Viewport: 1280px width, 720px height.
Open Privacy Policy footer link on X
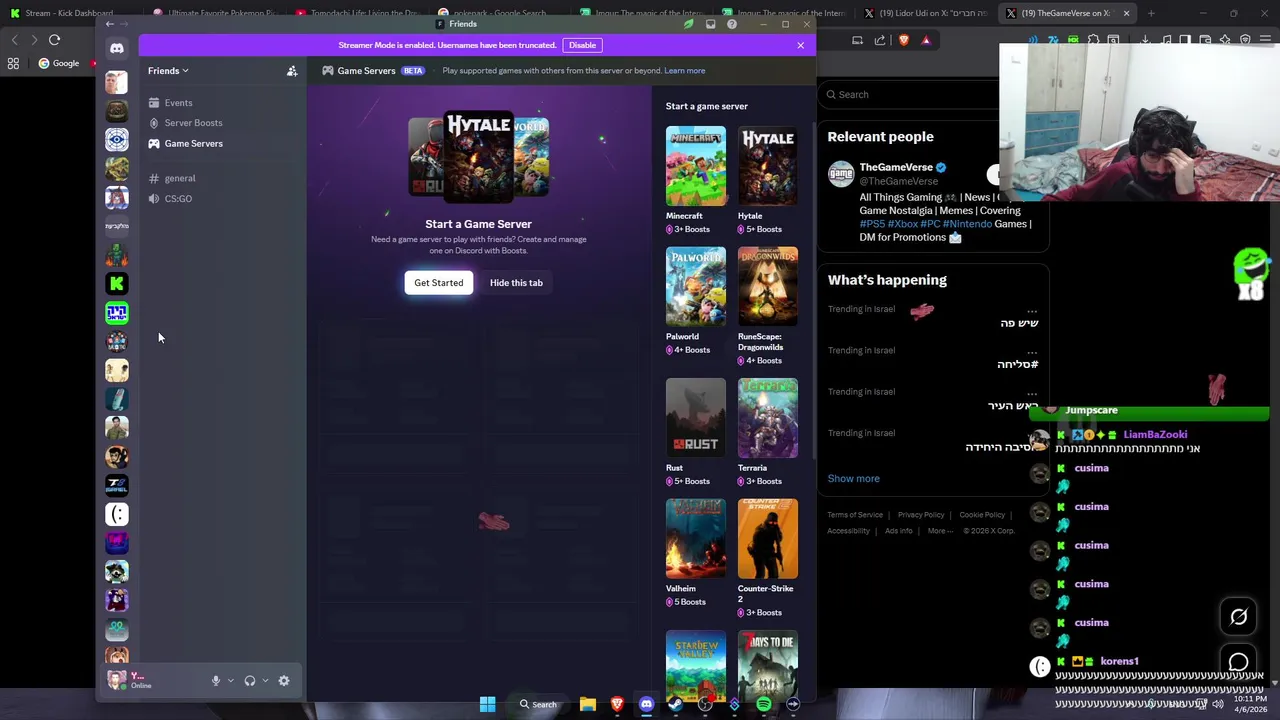[x=921, y=515]
